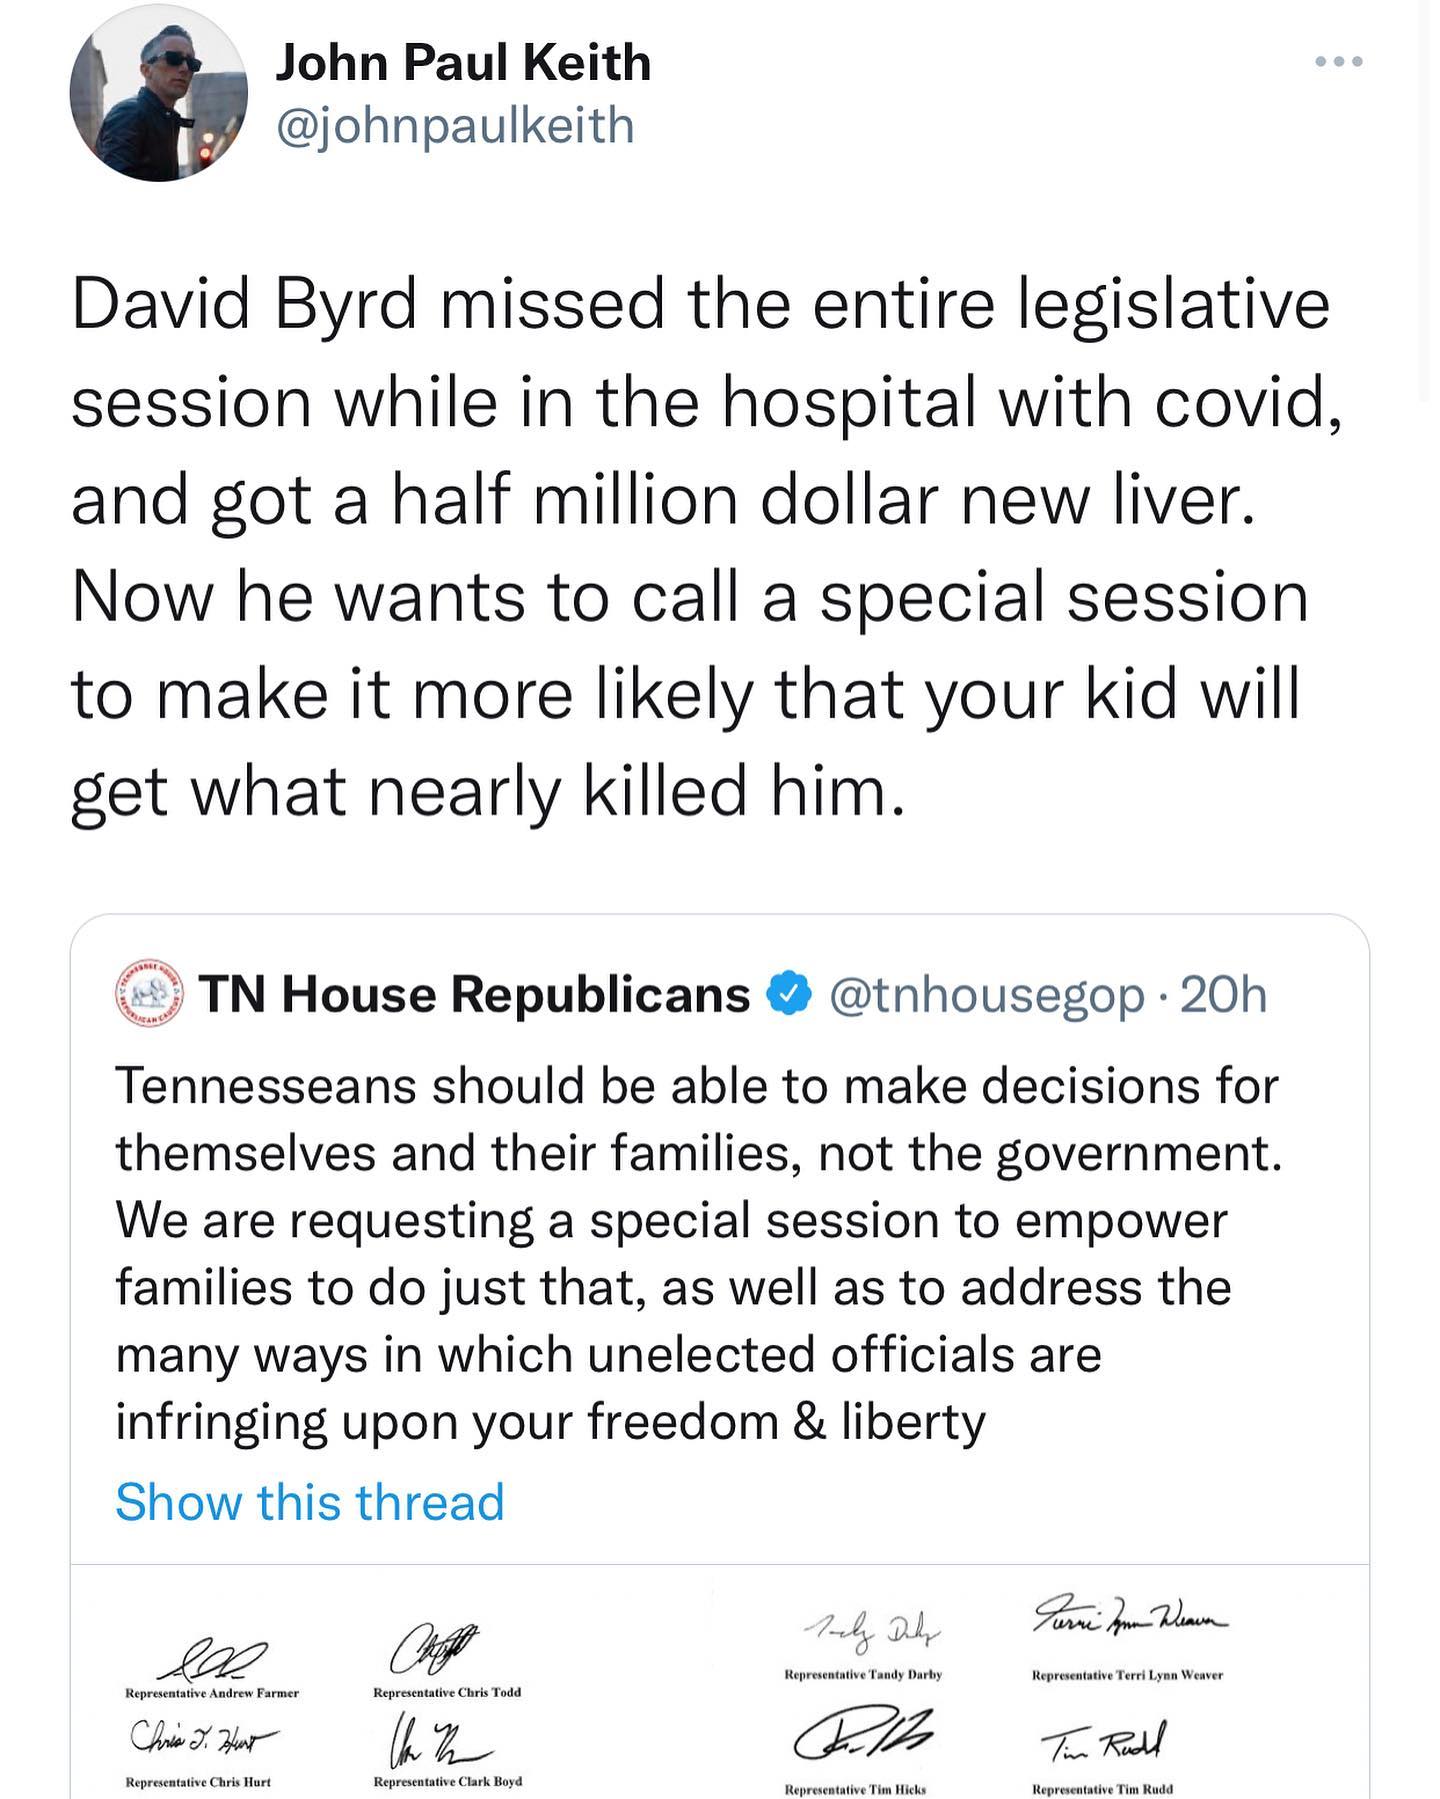1440x1799 pixels.
Task: Click the @johnpaulkeith handle
Action: coord(455,127)
